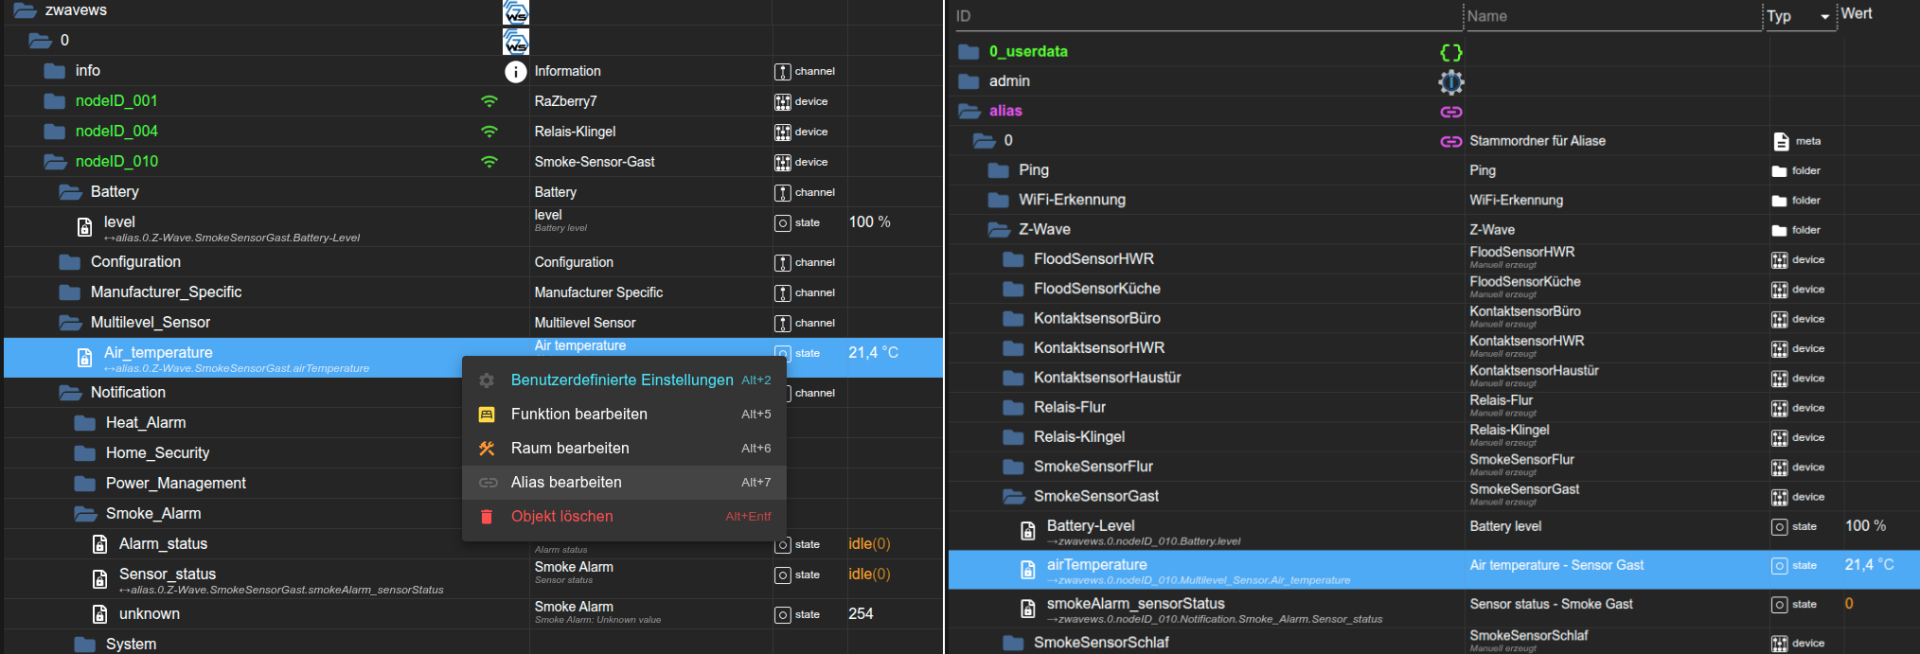Click the device type icon for RaZberry7

point(782,102)
